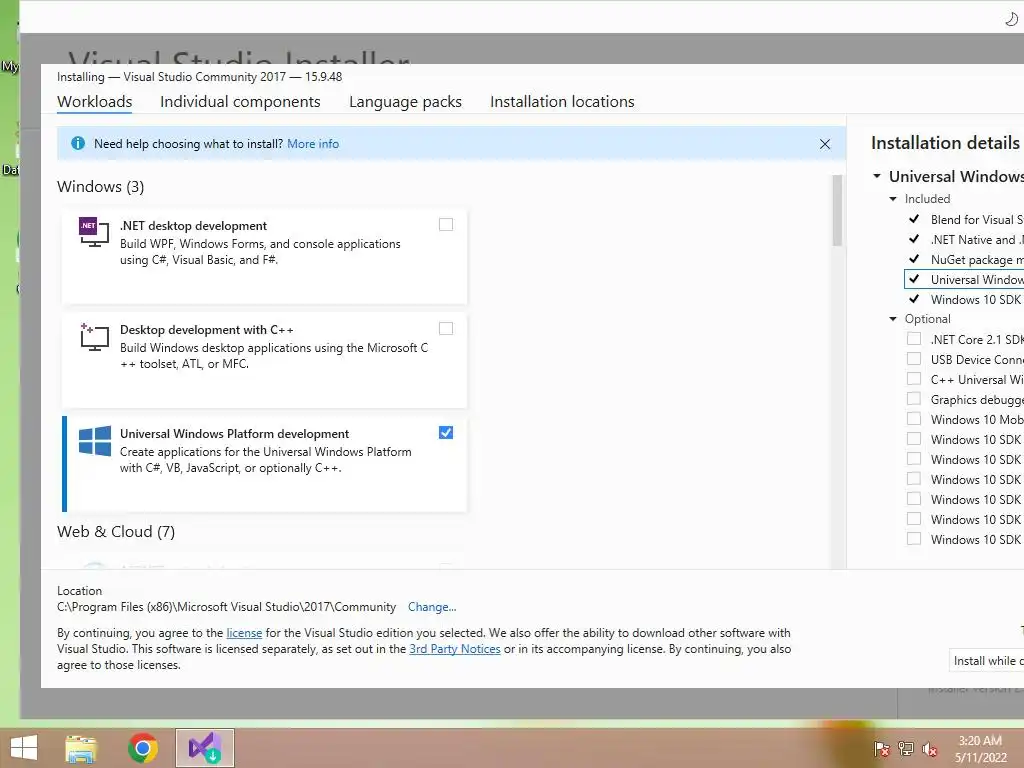Open the 3rd Party Notices link
Image resolution: width=1024 pixels, height=768 pixels.
click(455, 649)
